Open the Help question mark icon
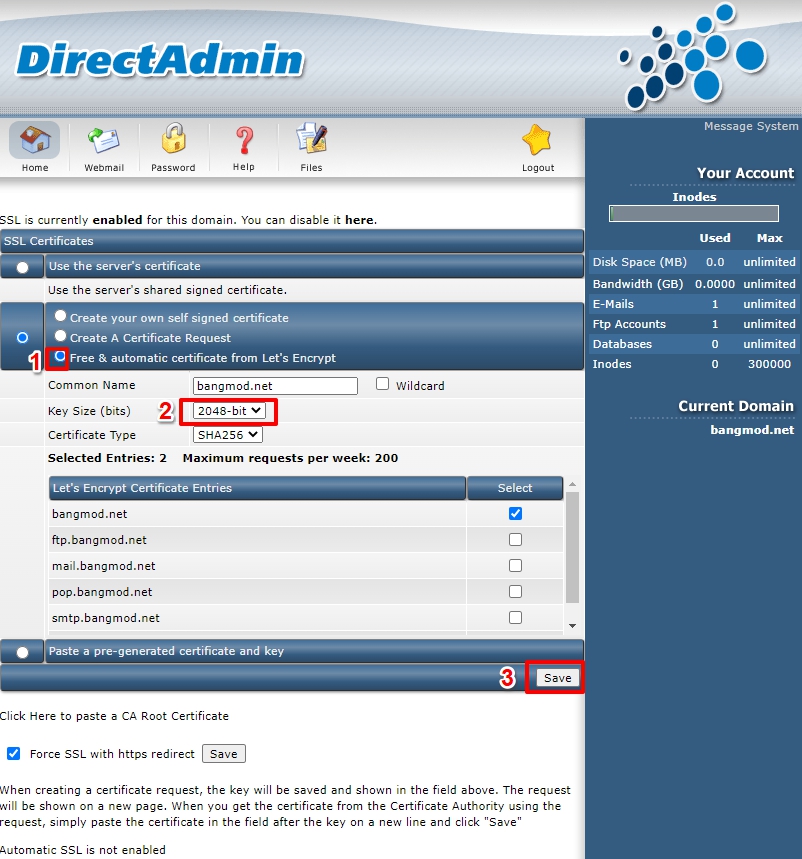The width and height of the screenshot is (802, 859). click(244, 140)
